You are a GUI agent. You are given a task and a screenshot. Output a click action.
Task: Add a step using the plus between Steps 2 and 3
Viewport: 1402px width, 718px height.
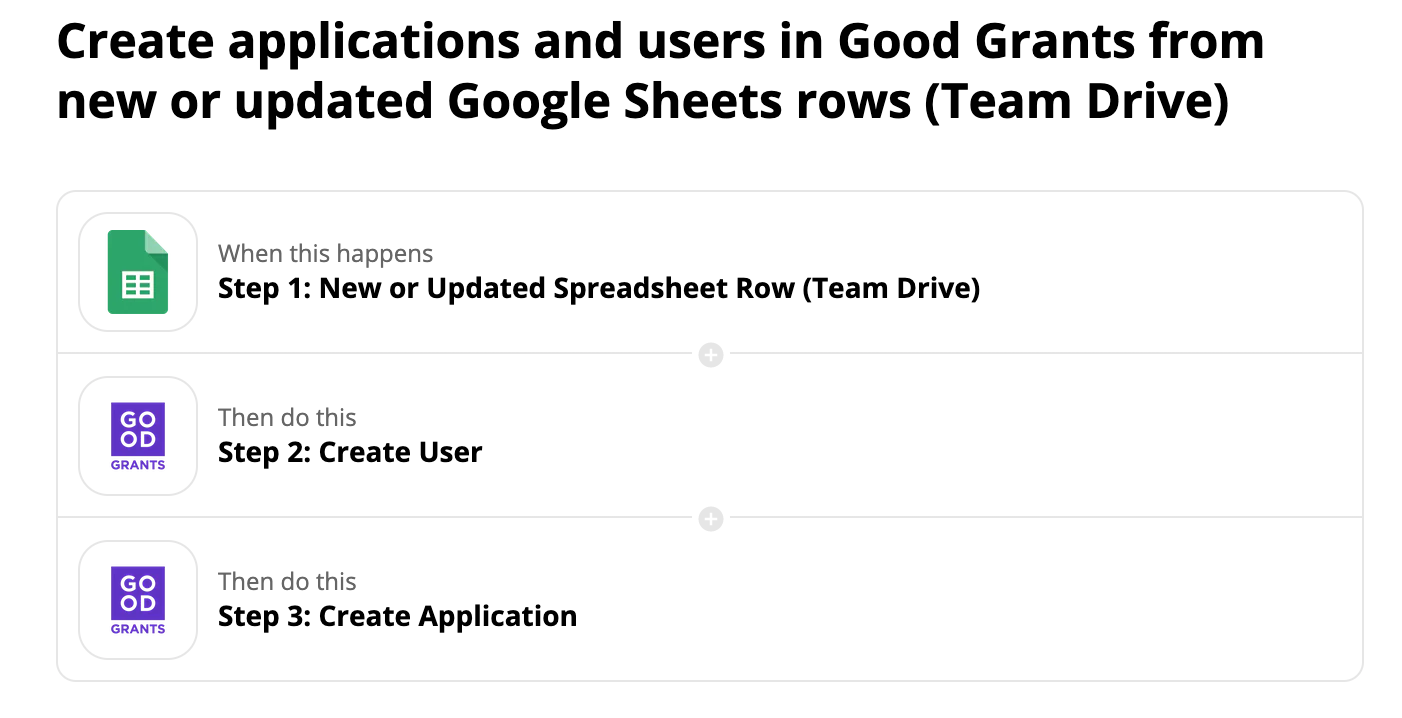click(710, 519)
